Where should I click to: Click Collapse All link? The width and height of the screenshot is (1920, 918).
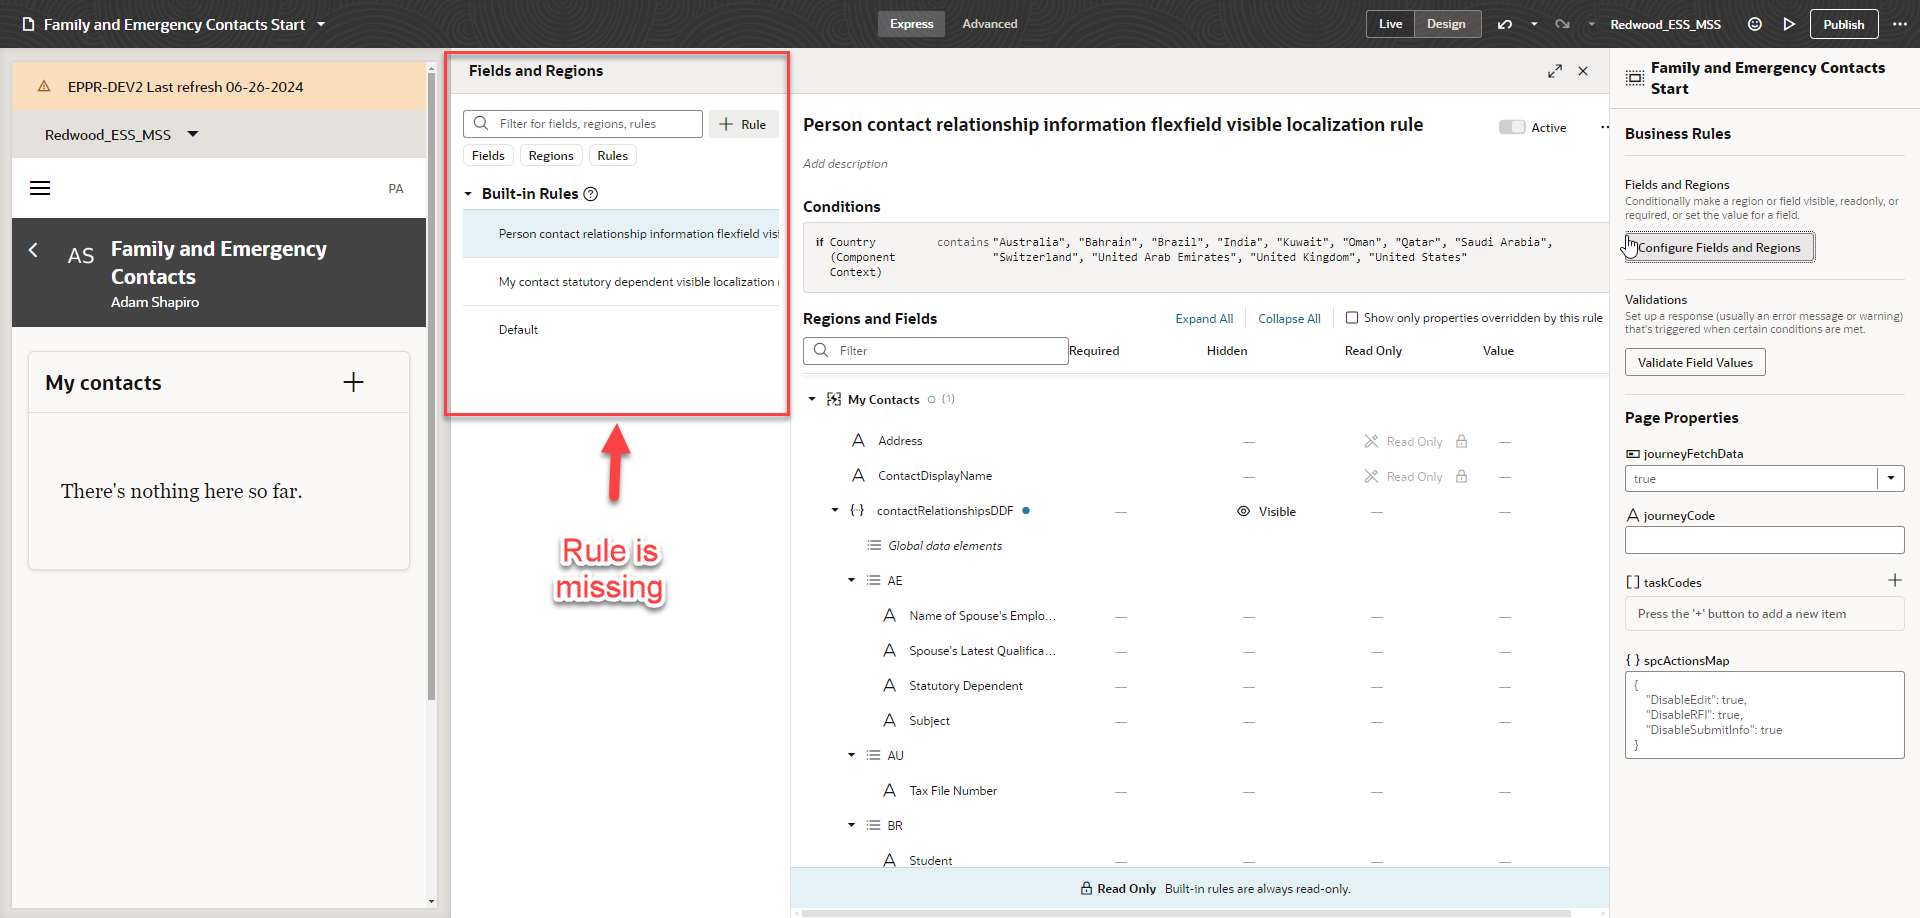point(1289,318)
